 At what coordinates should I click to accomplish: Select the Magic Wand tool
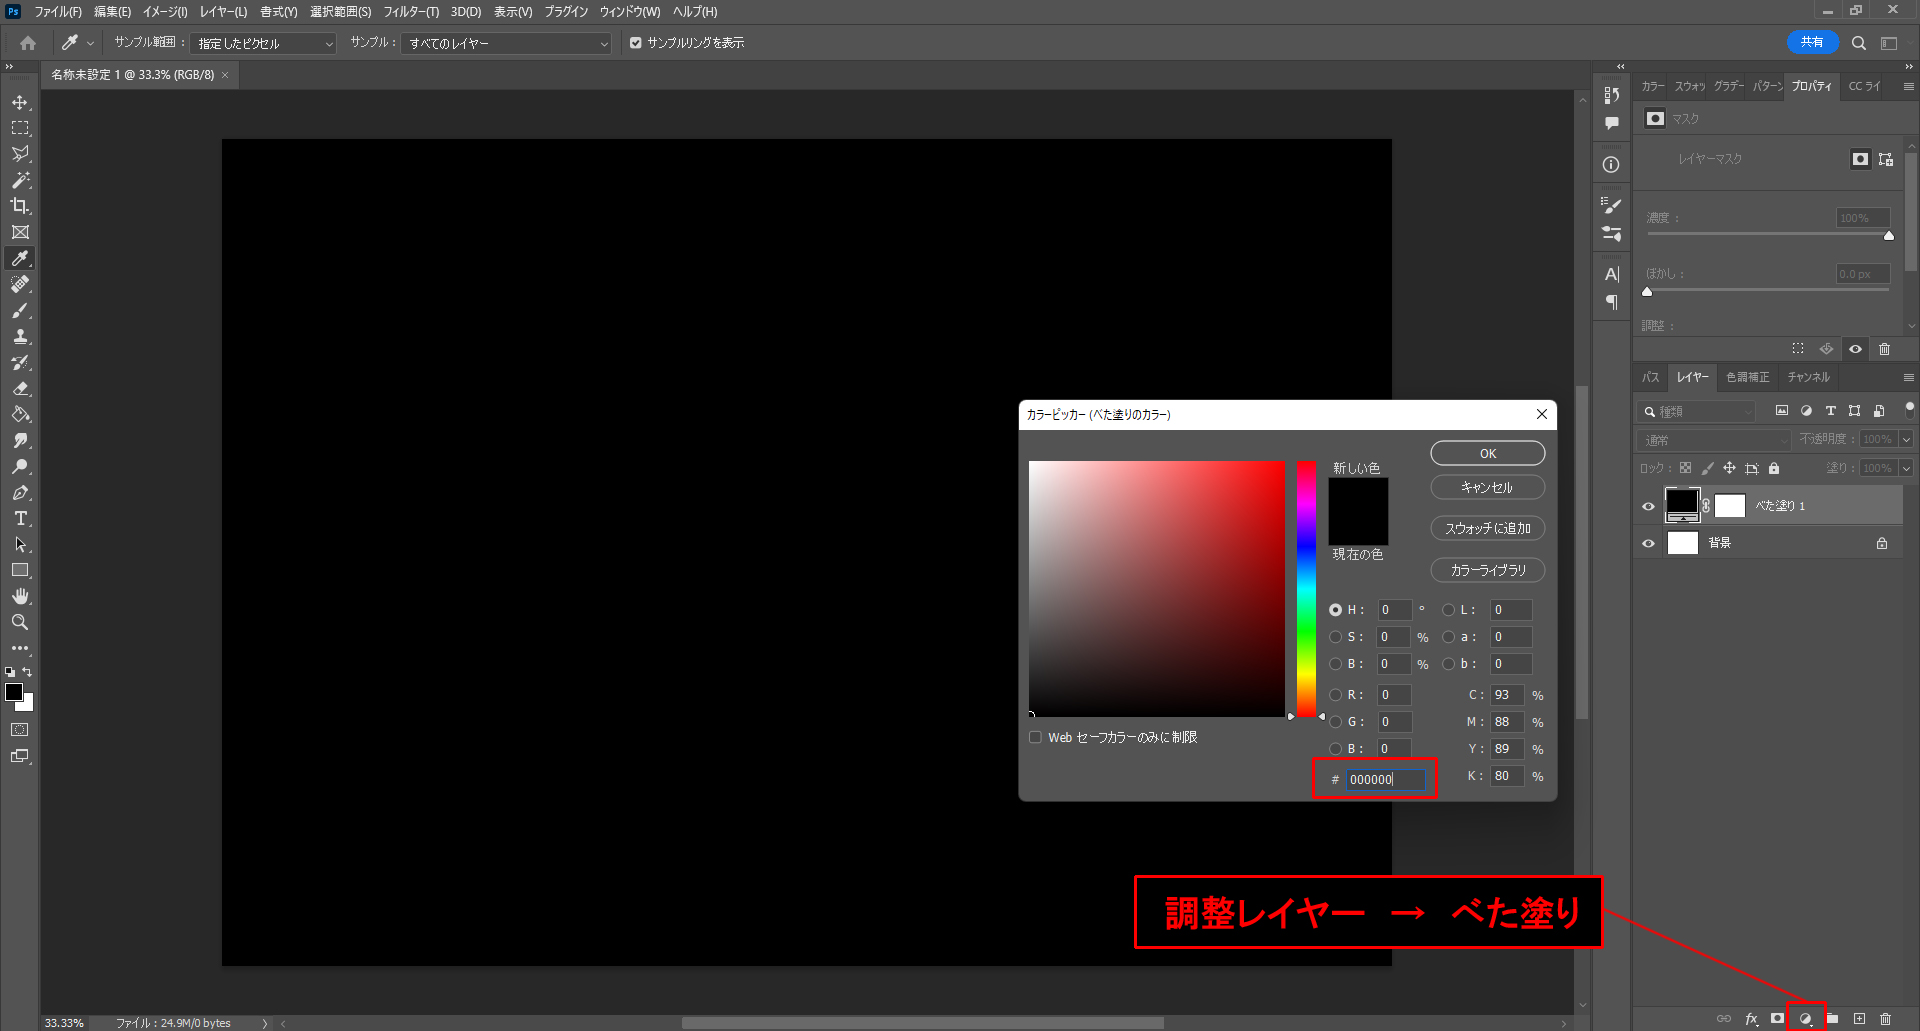[20, 180]
